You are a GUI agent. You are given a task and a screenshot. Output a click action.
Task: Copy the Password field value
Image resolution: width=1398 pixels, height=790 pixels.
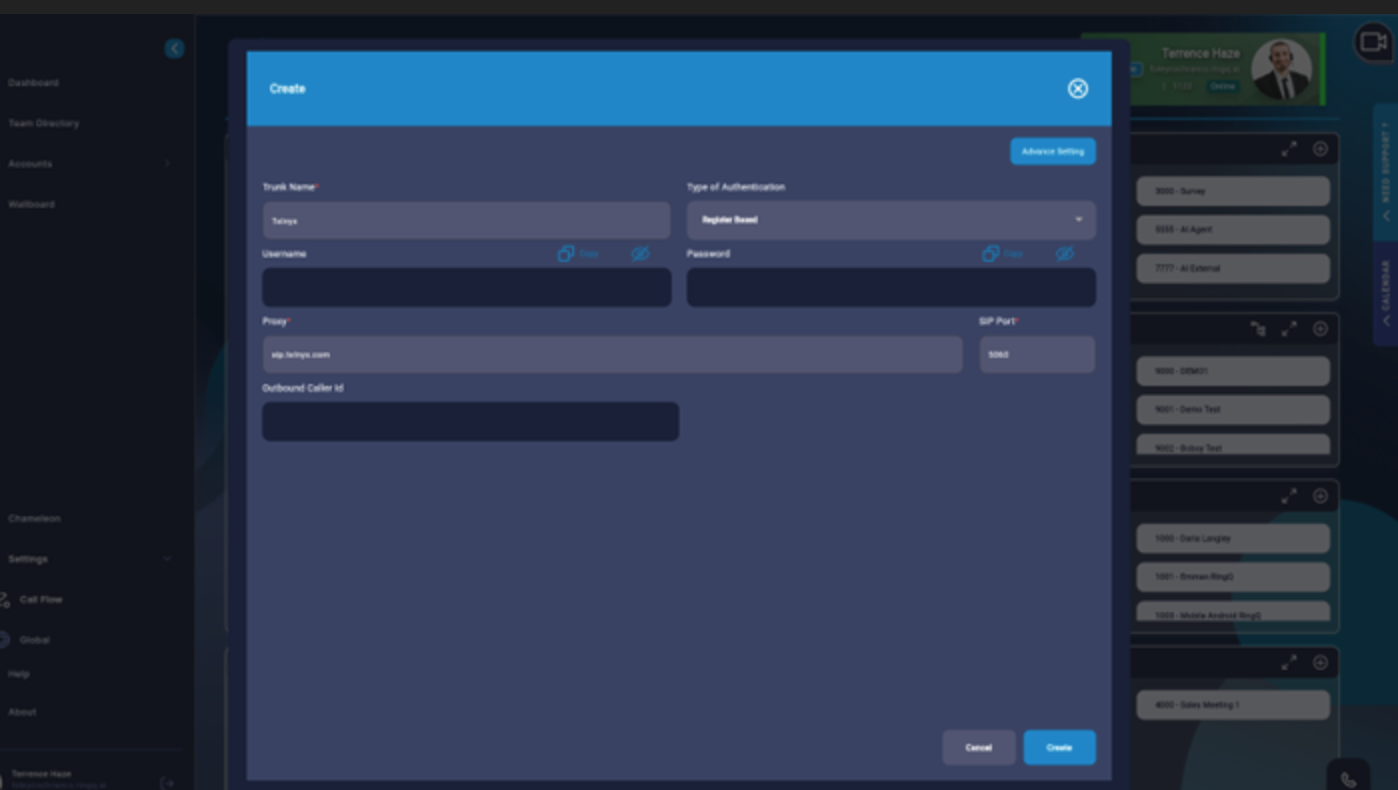coord(1001,254)
